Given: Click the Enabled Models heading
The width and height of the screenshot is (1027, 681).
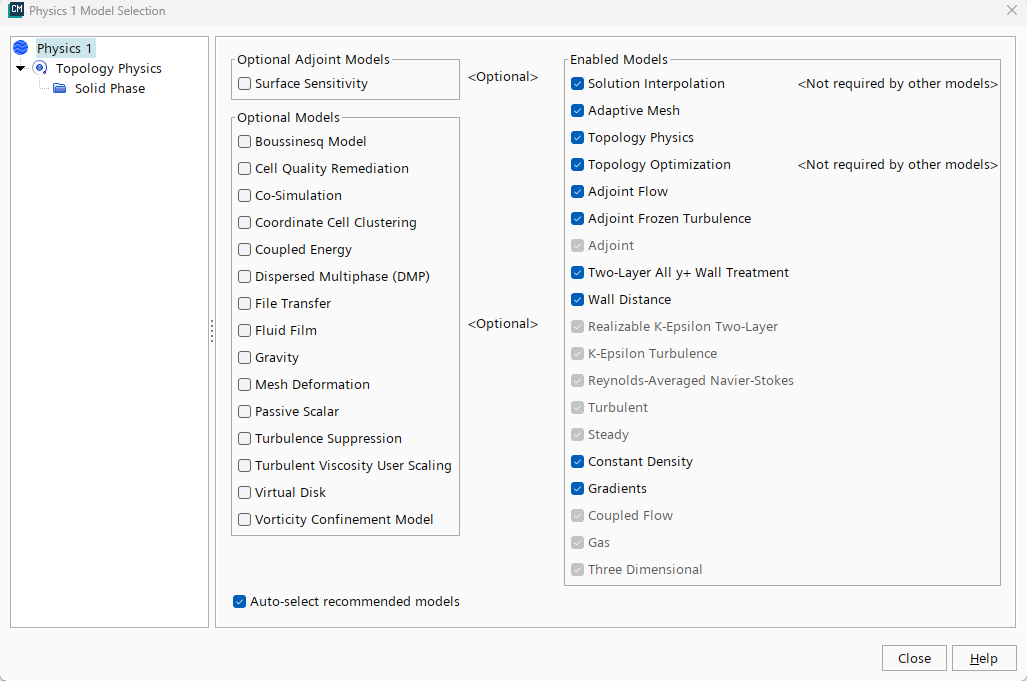Looking at the screenshot, I should tap(618, 60).
